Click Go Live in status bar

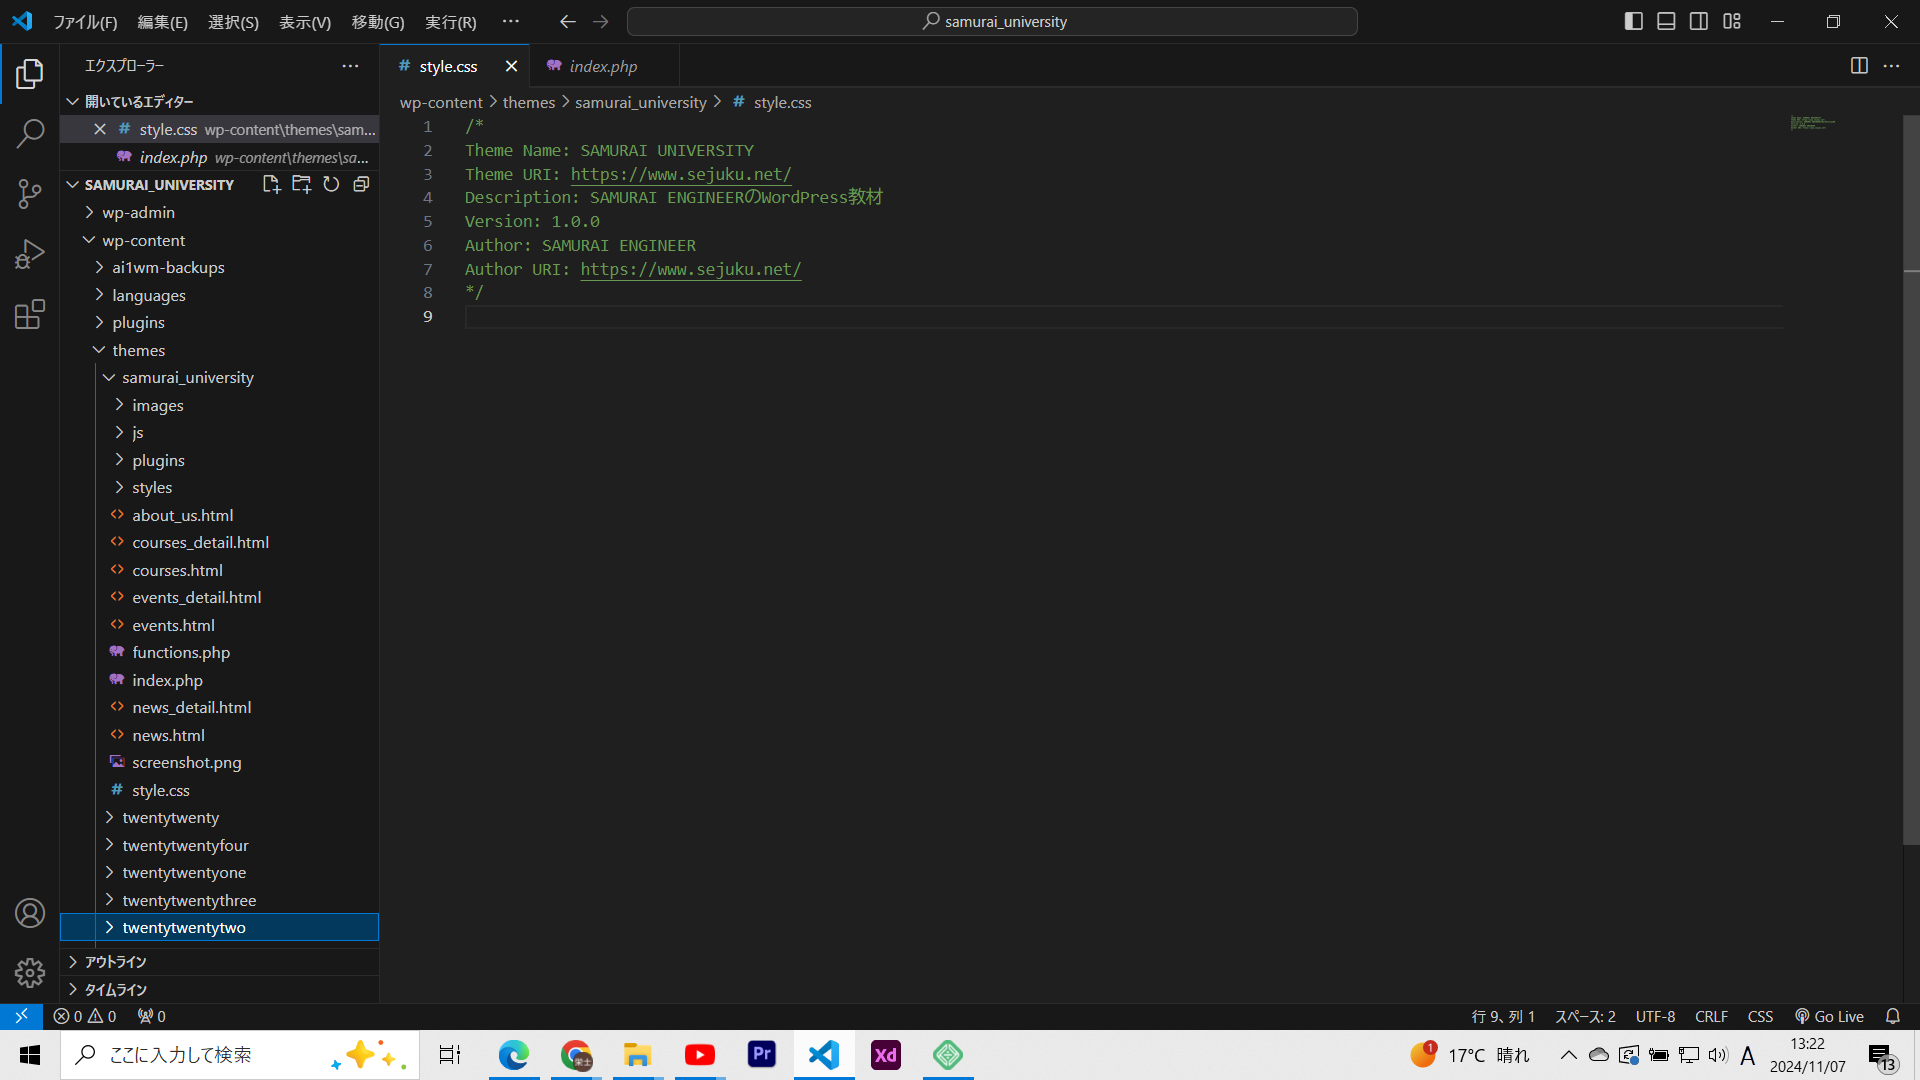[1829, 1016]
